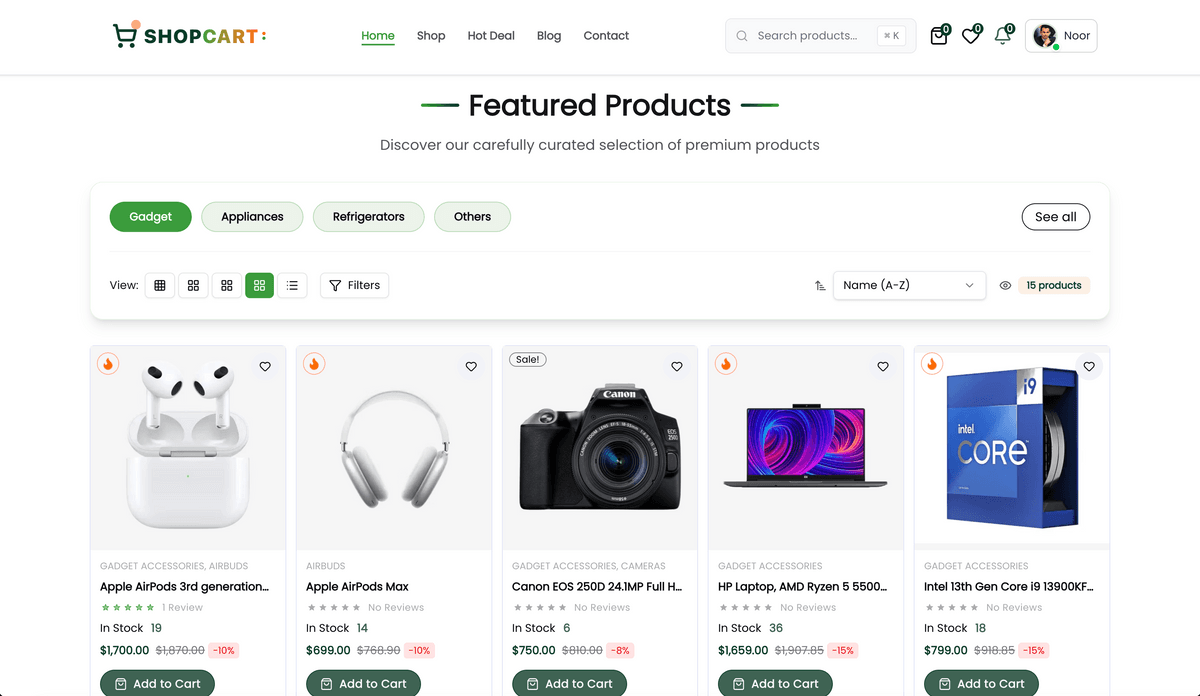Viewport: 1200px width, 696px height.
Task: Open the Noor user profile menu
Action: (1061, 36)
